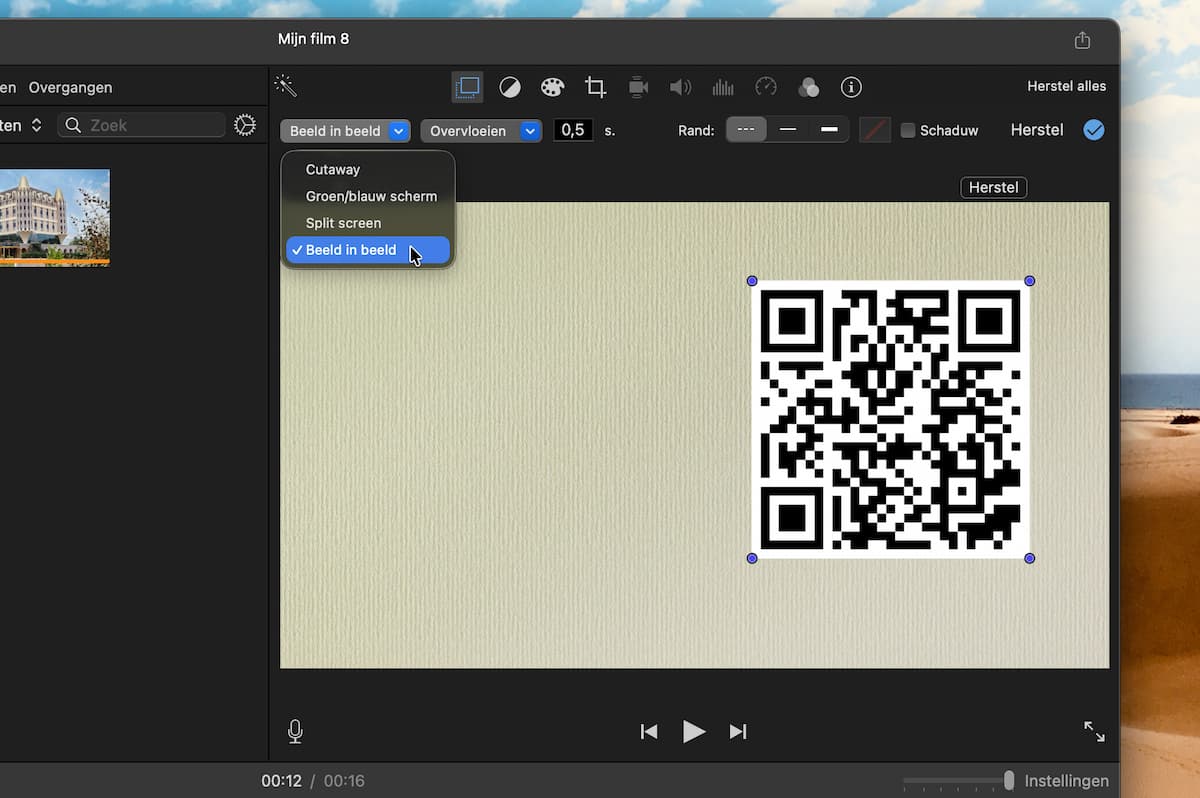The image size is (1200, 798).
Task: Open the color correction palette icon
Action: click(553, 87)
